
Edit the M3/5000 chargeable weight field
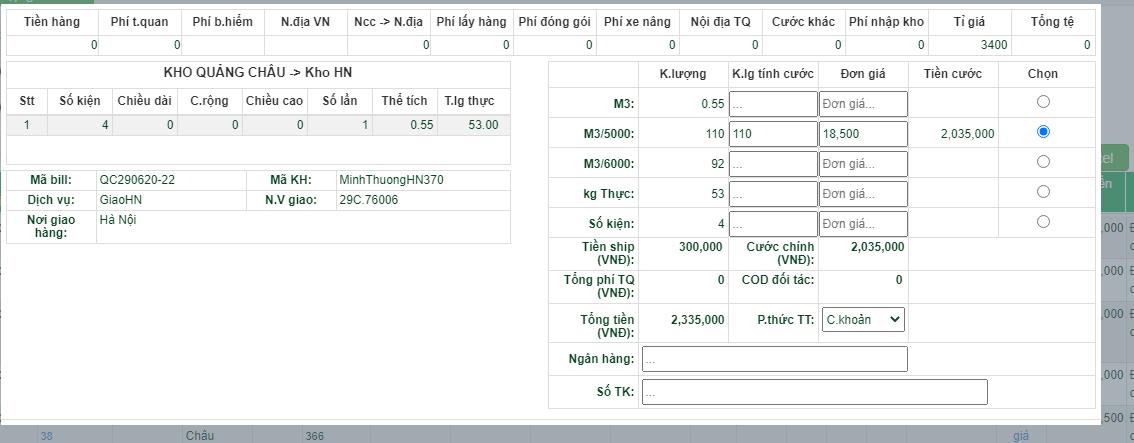tap(773, 134)
